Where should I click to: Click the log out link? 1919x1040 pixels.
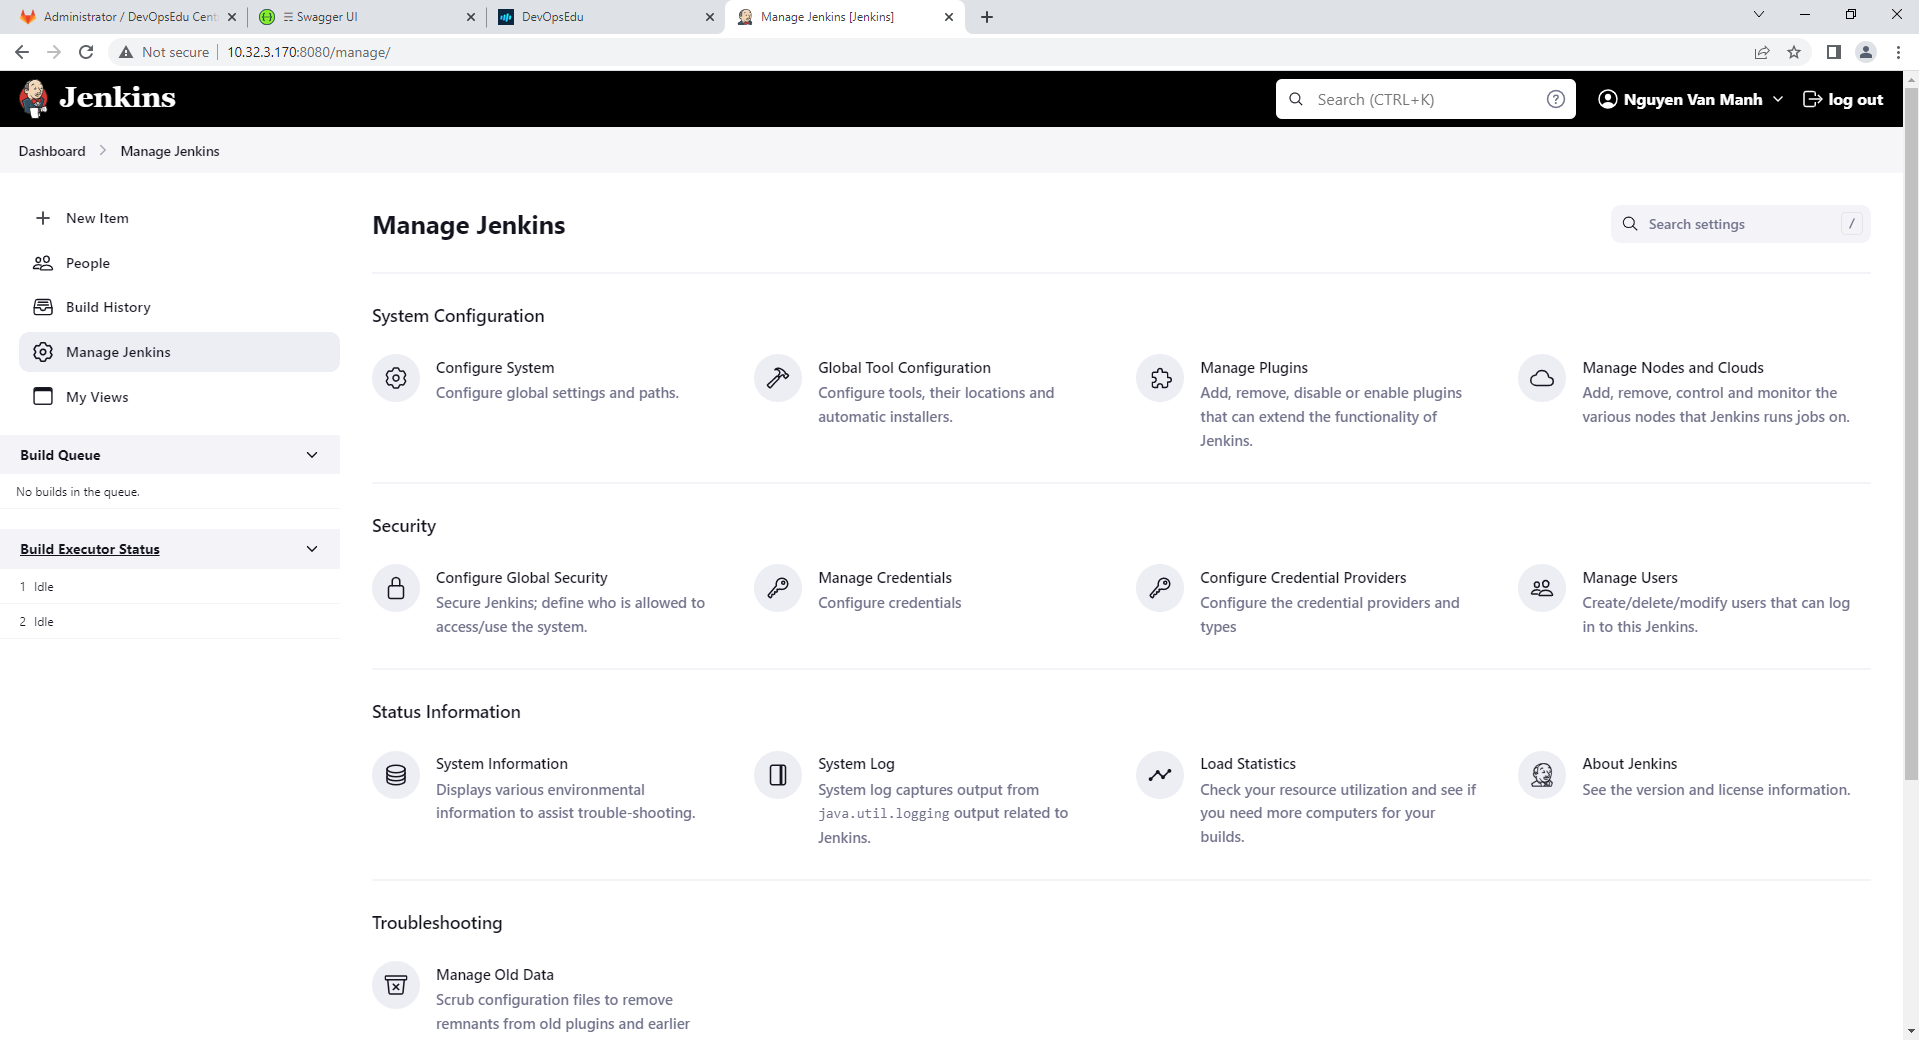pyautogui.click(x=1843, y=99)
